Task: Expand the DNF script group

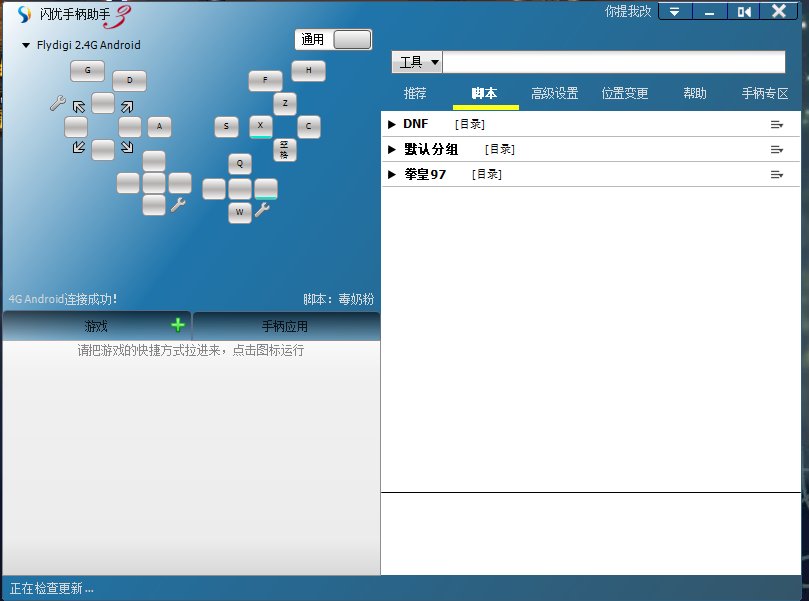Action: pyautogui.click(x=391, y=124)
